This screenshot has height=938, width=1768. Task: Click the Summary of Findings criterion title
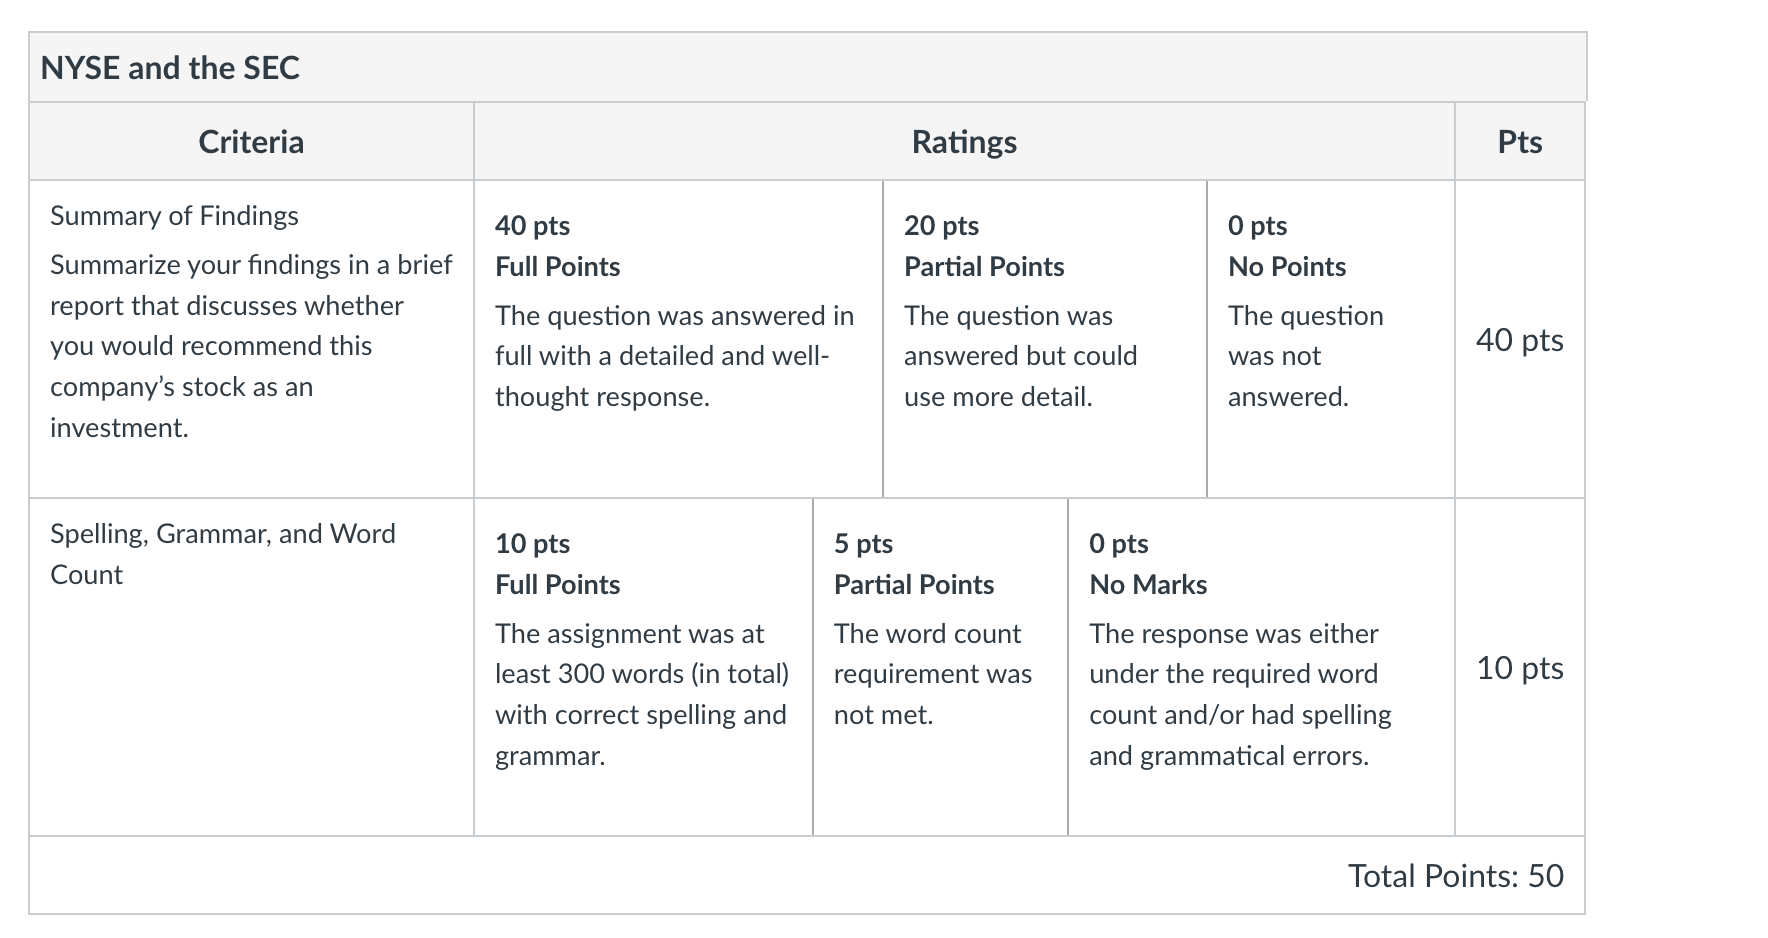point(174,216)
